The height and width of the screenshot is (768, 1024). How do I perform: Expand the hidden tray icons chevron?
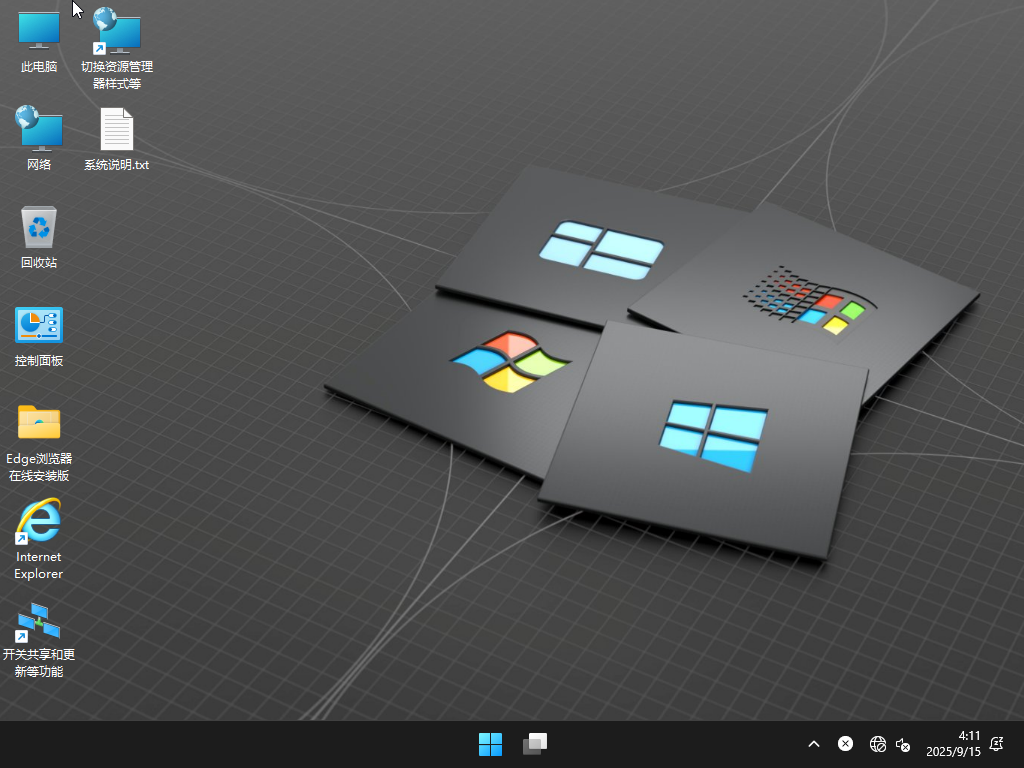(814, 744)
